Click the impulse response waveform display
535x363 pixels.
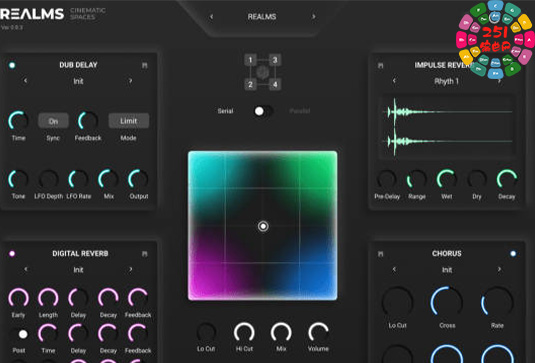447,127
